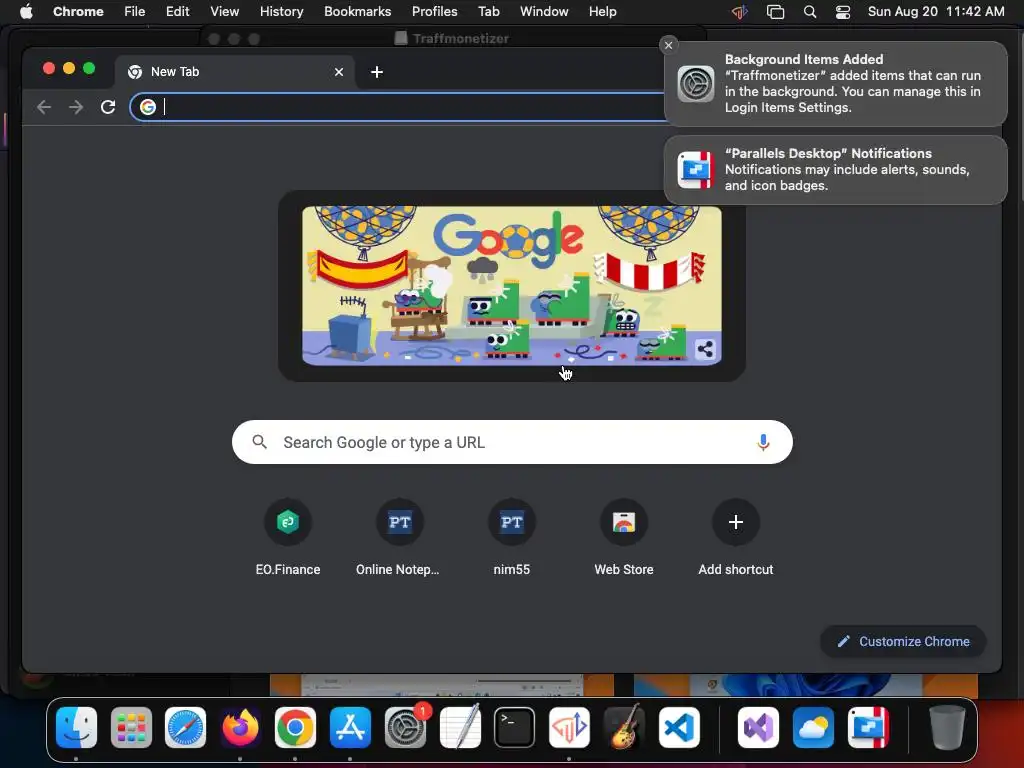Select the New Tab tab

tap(235, 72)
